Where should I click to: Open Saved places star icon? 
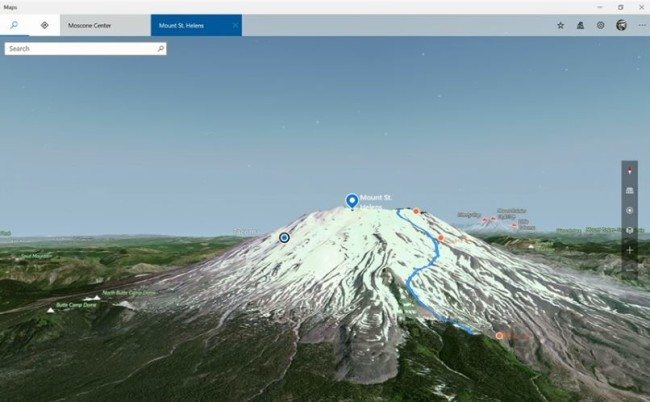click(560, 25)
